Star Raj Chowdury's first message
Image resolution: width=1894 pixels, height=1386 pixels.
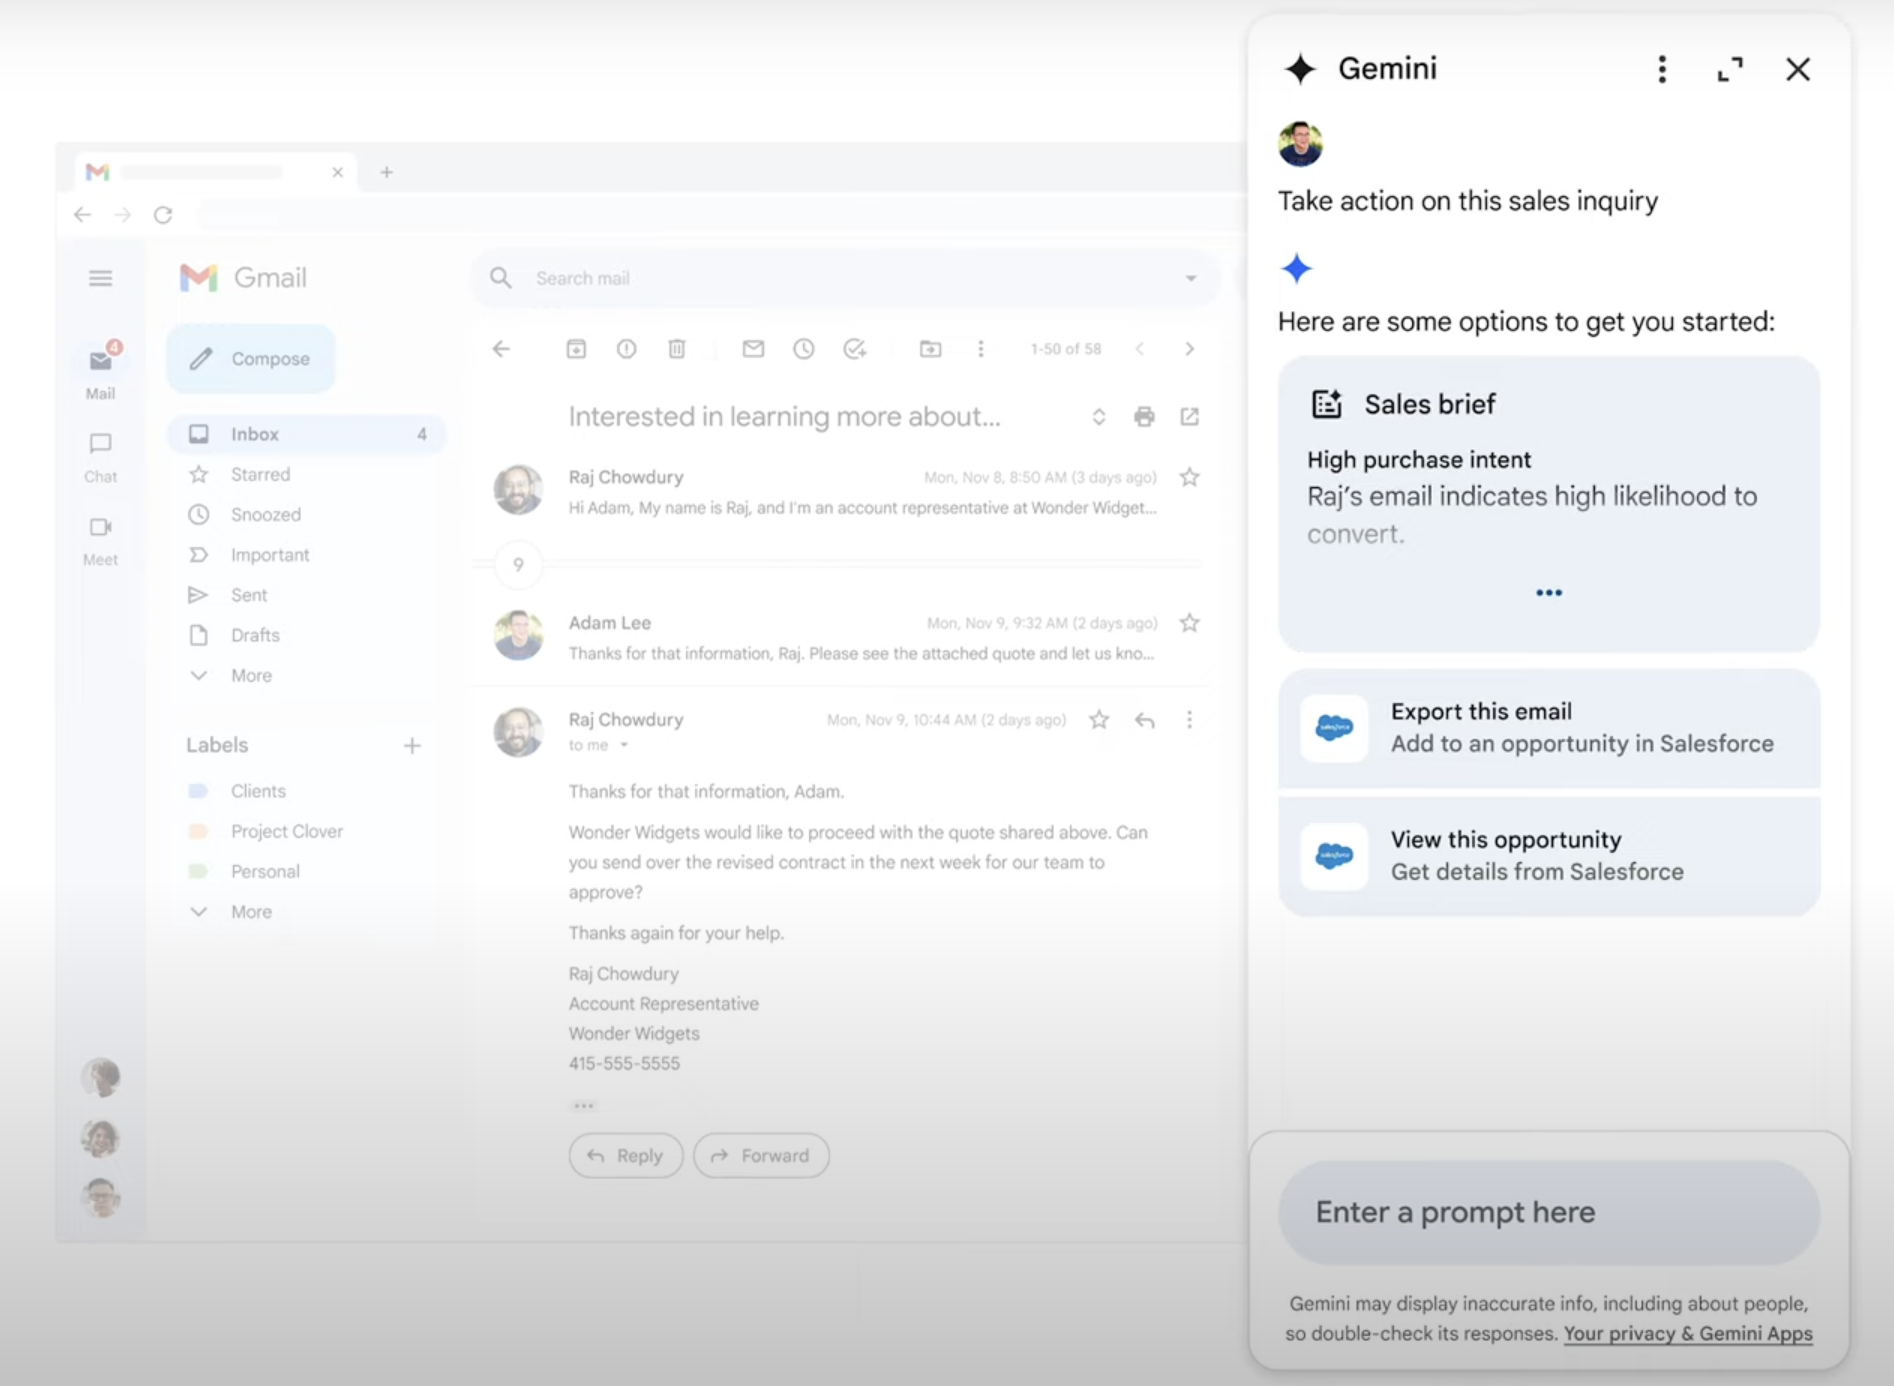1189,478
